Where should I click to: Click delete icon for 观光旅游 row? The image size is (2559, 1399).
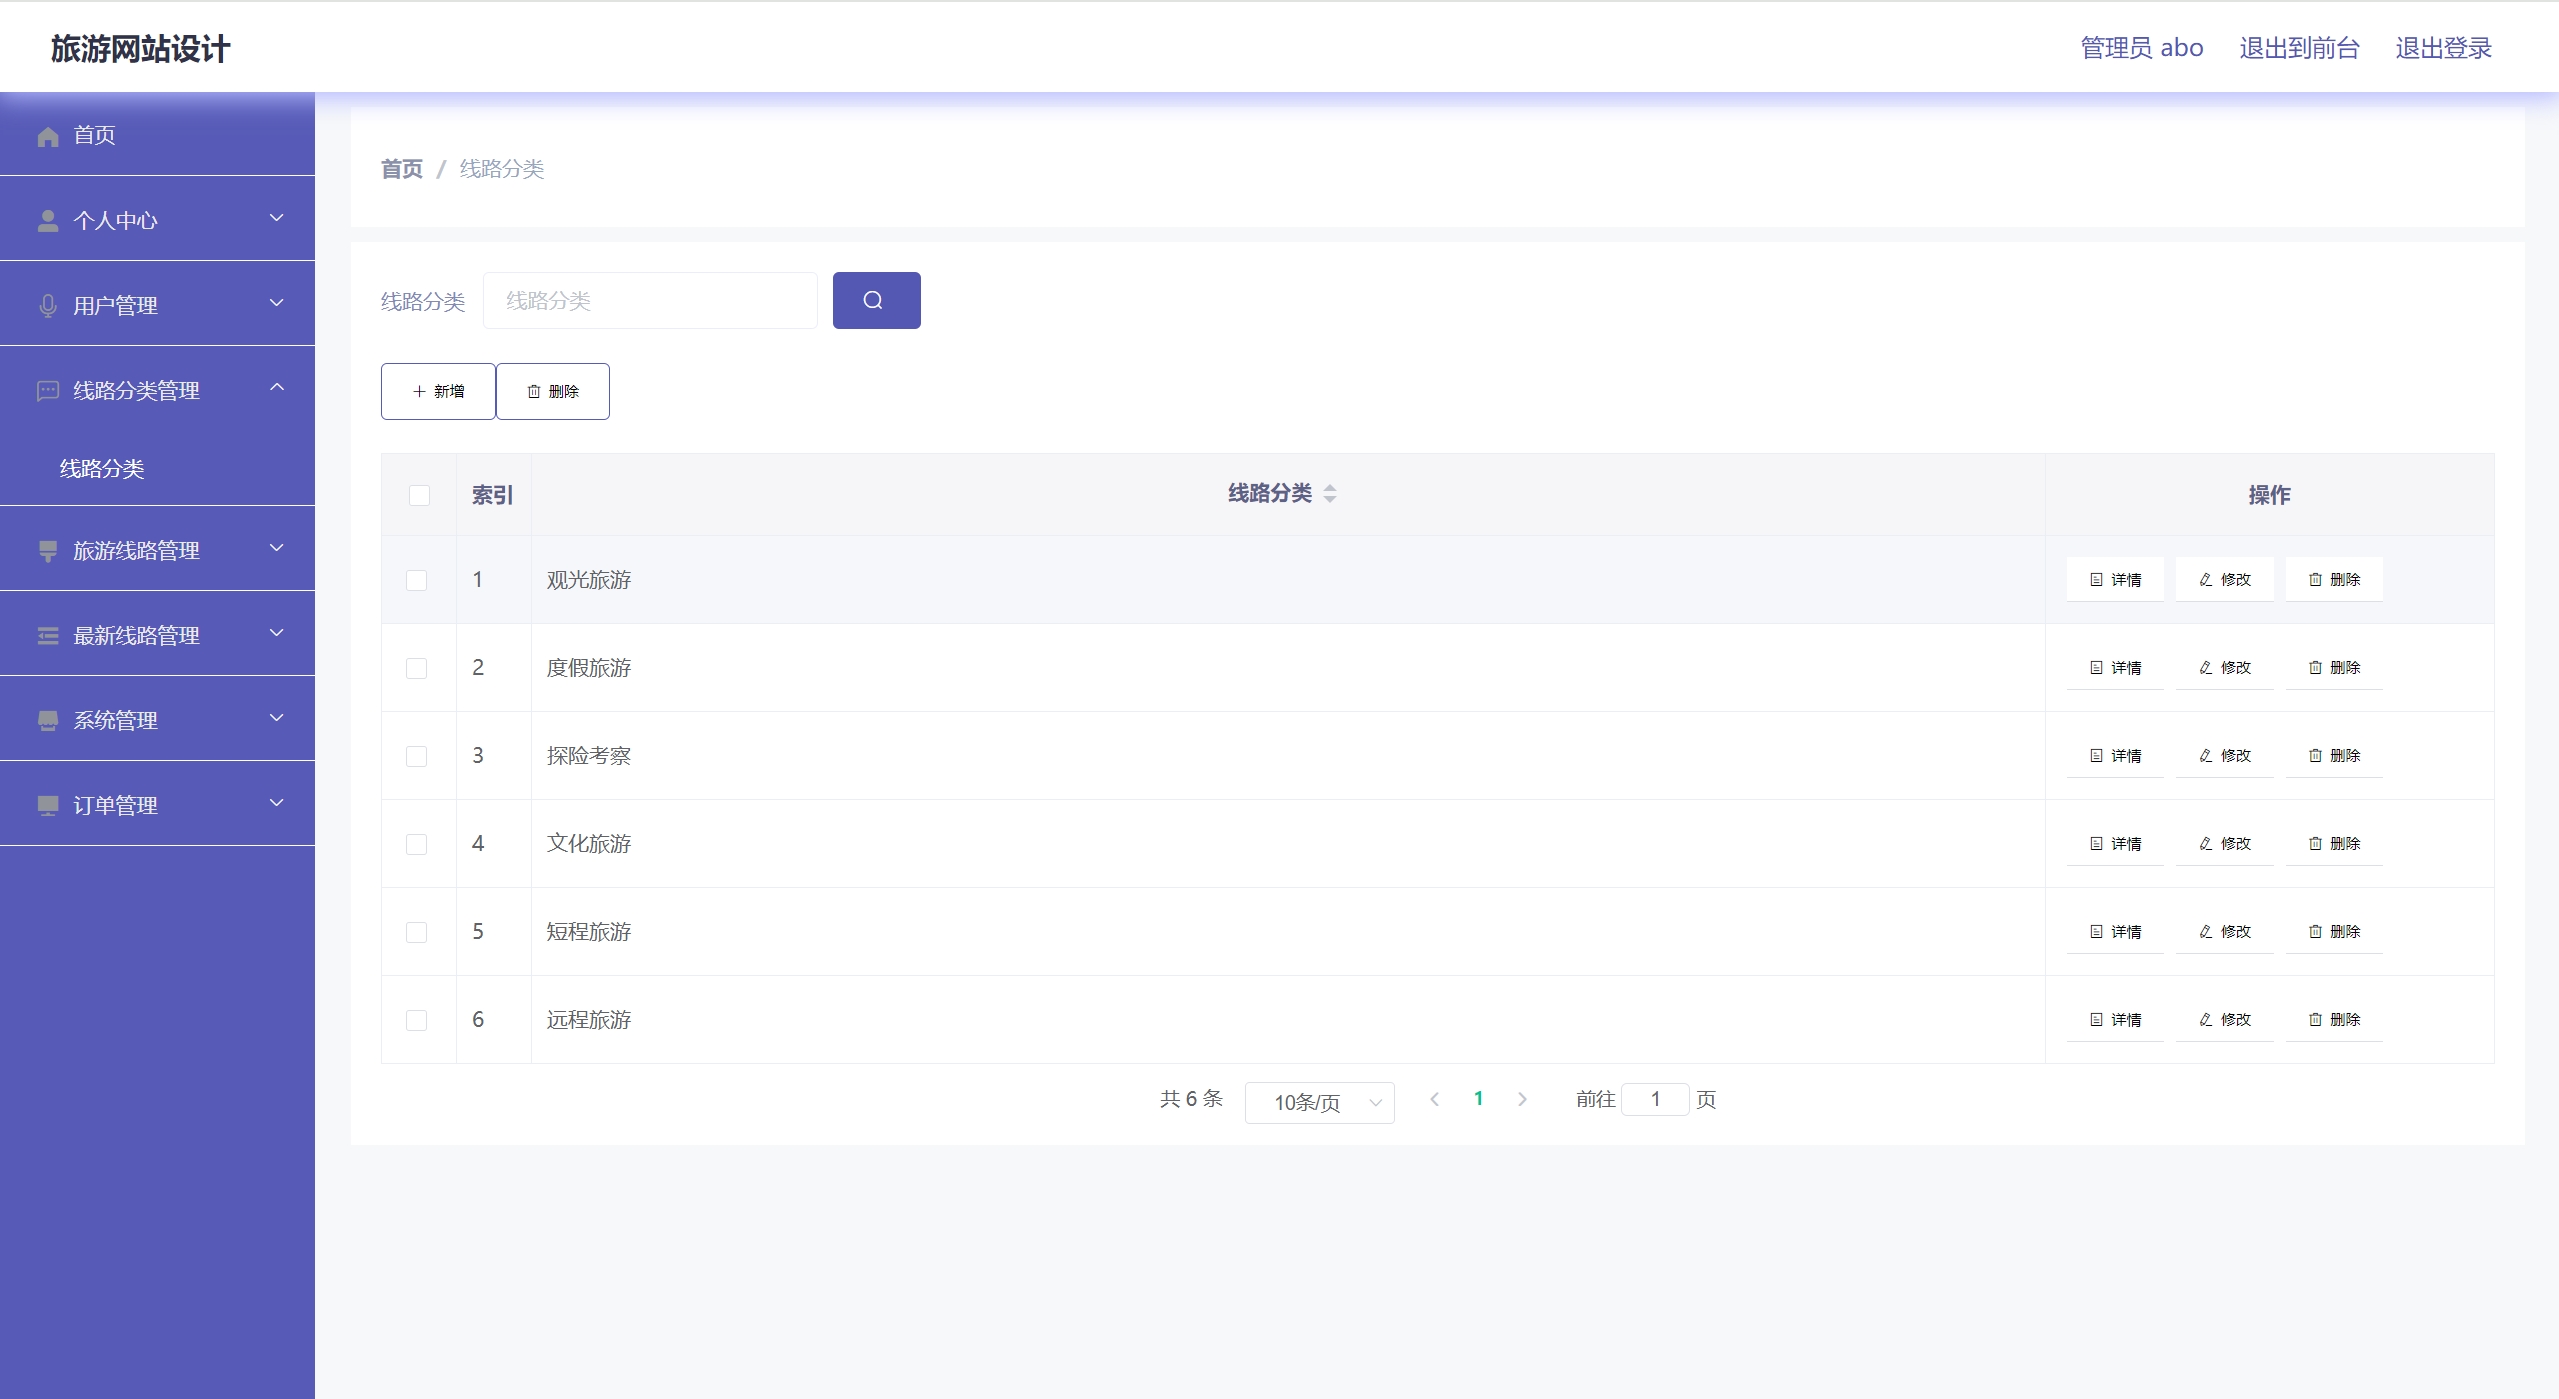[x=2315, y=580]
